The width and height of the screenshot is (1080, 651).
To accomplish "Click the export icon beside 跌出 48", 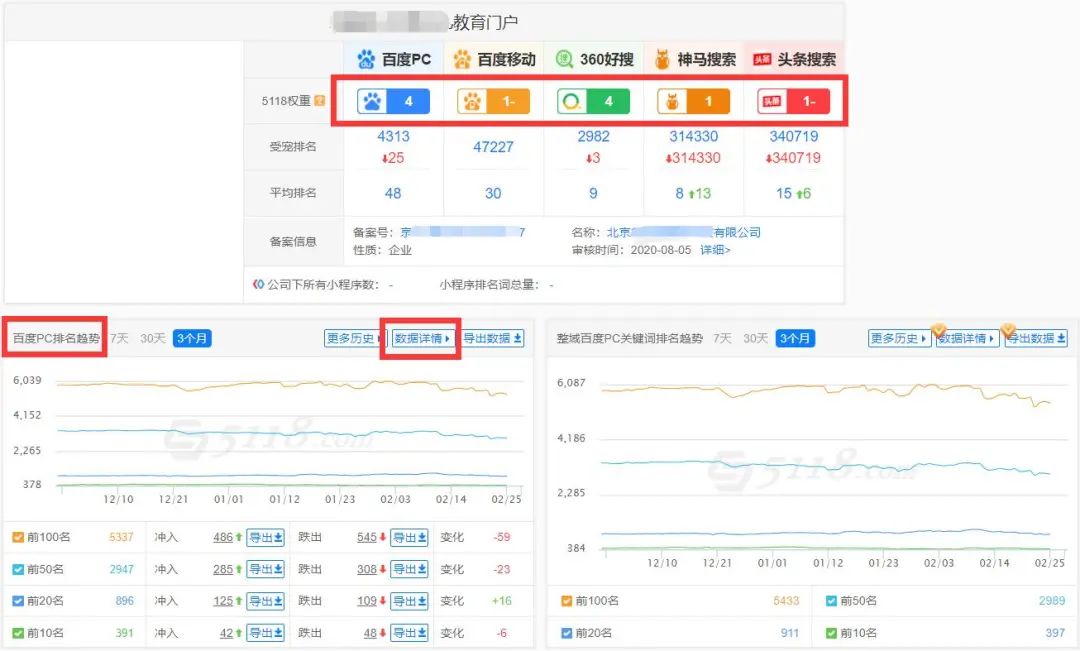I will (x=409, y=633).
